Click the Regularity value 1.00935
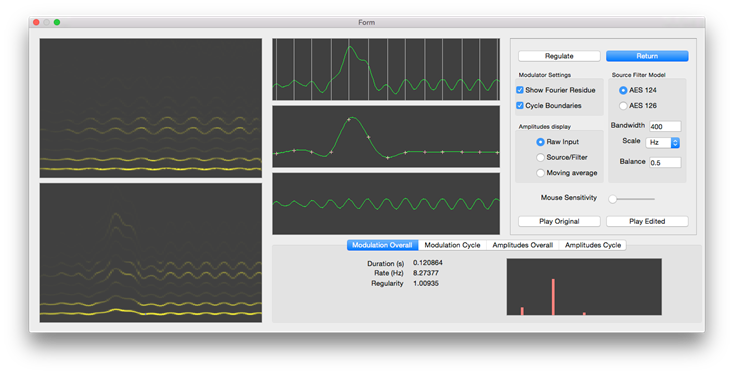The image size is (734, 374). 426,283
